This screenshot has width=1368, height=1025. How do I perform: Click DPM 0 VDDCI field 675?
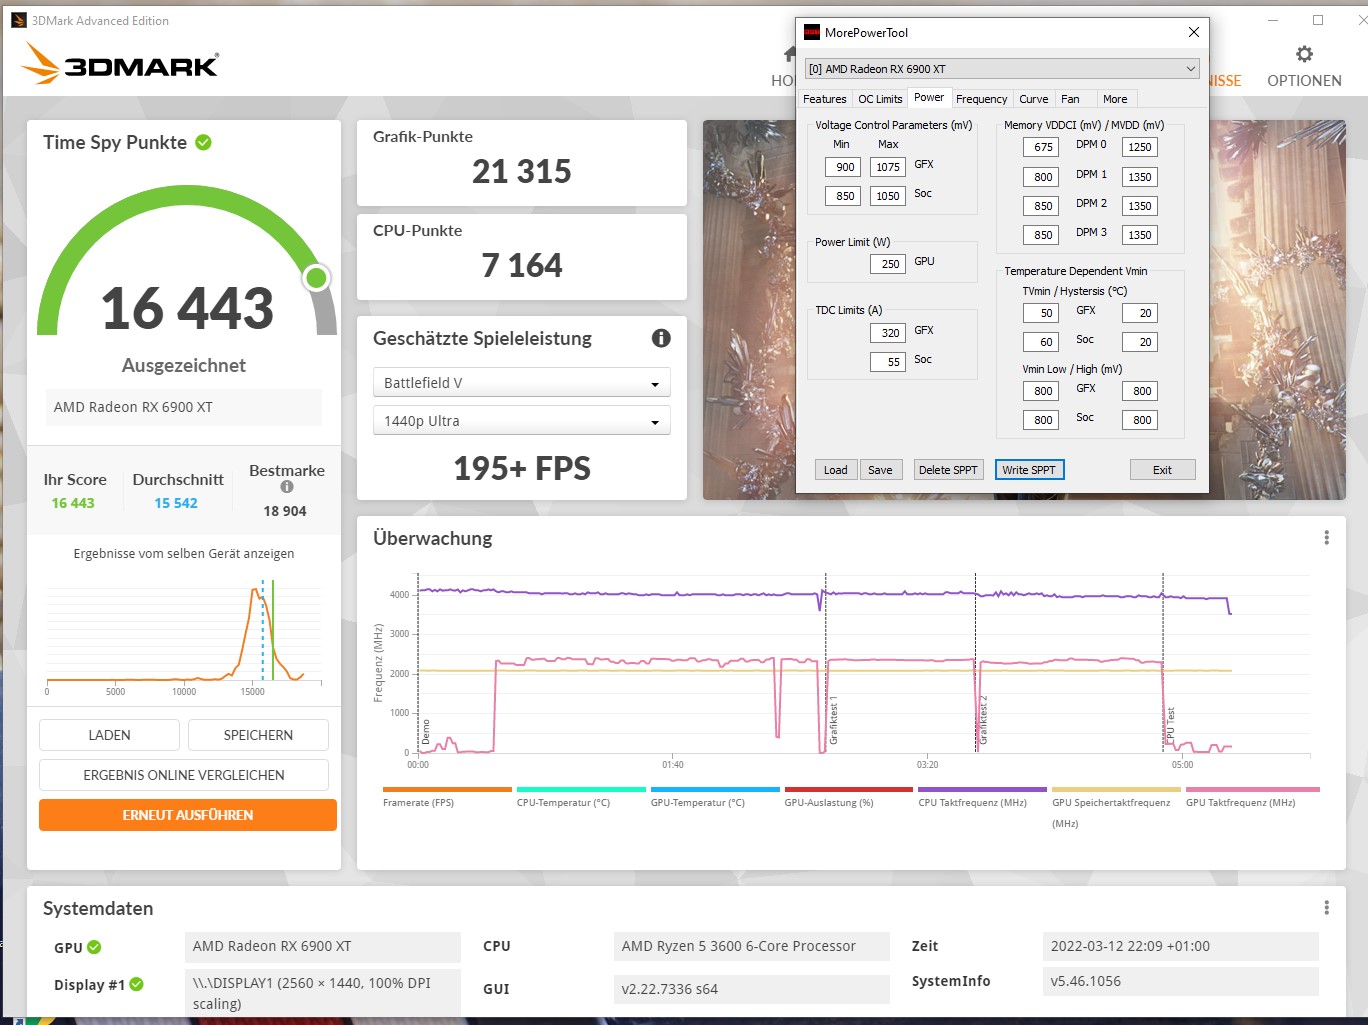pos(1041,147)
